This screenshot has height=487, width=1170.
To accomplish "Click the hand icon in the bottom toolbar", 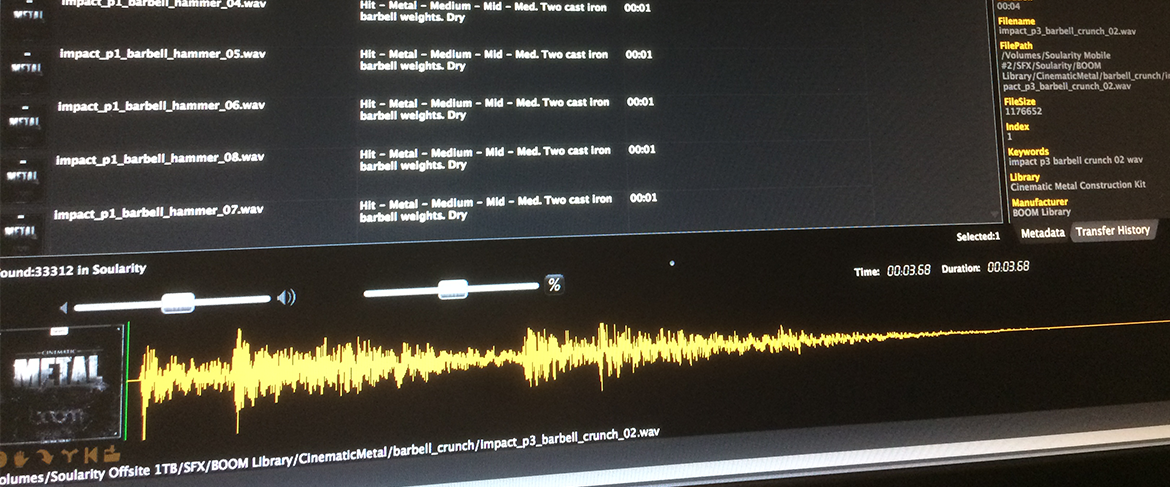I will tap(22, 457).
